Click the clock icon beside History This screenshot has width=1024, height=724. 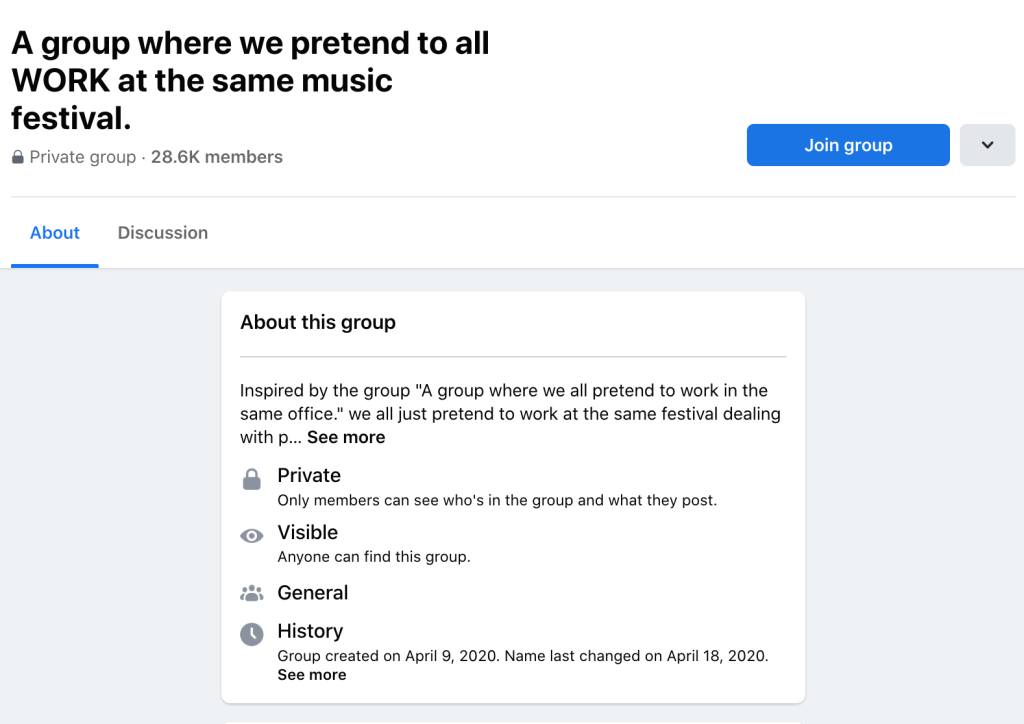[x=252, y=633]
